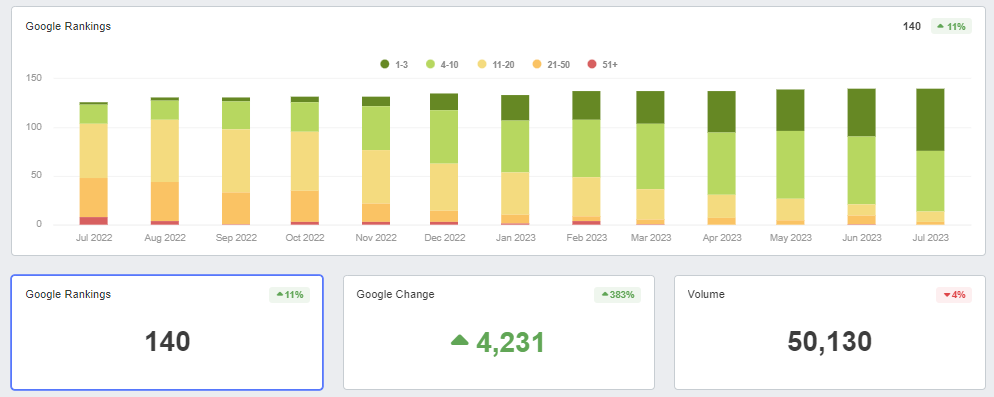Image resolution: width=994 pixels, height=397 pixels.
Task: Click the 4,231 value
Action: pos(510,342)
